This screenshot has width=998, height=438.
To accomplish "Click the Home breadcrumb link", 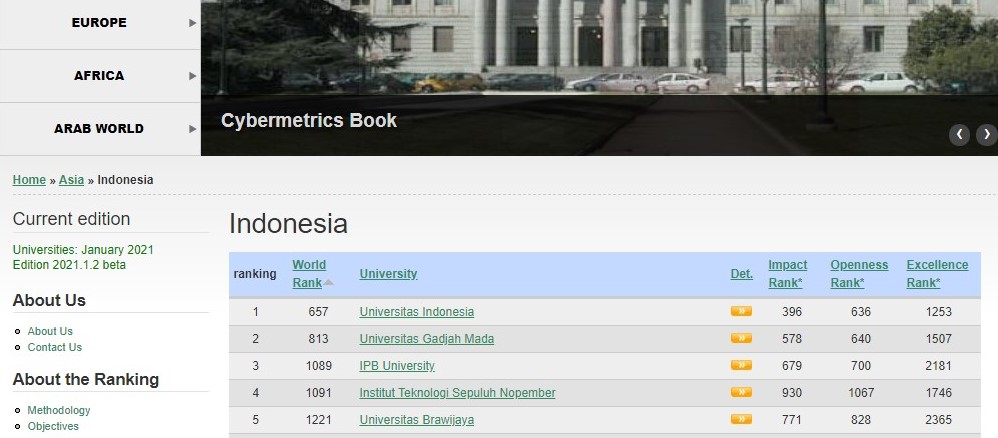I will pyautogui.click(x=29, y=180).
